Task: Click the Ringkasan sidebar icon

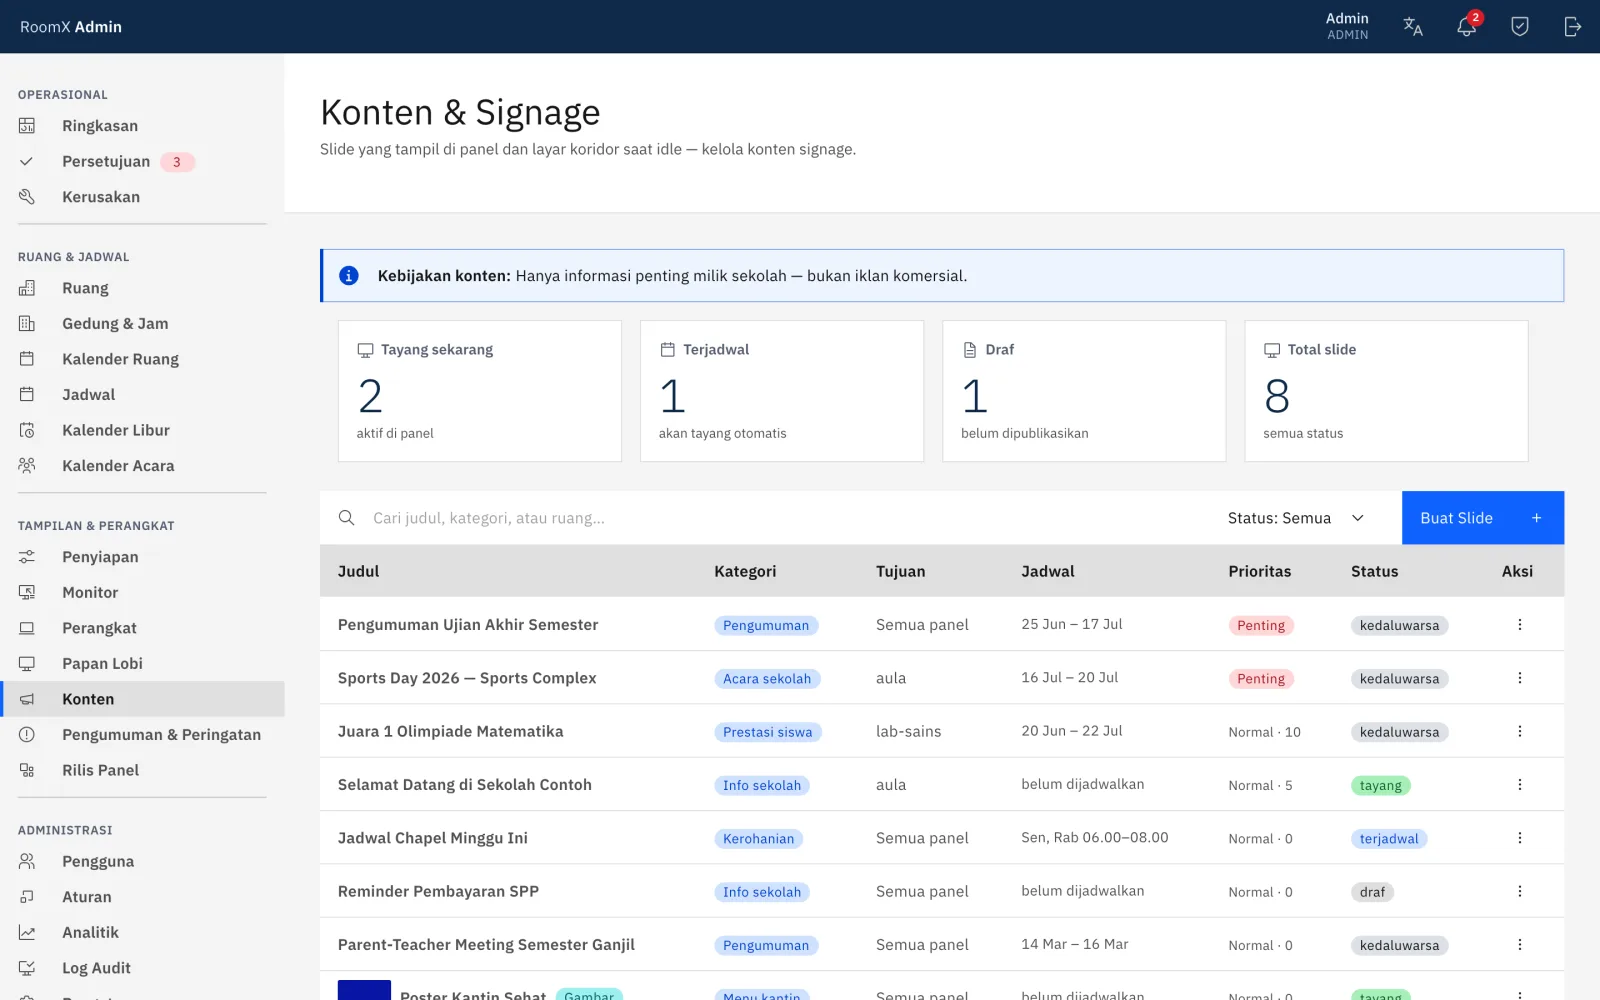Action: pos(27,126)
